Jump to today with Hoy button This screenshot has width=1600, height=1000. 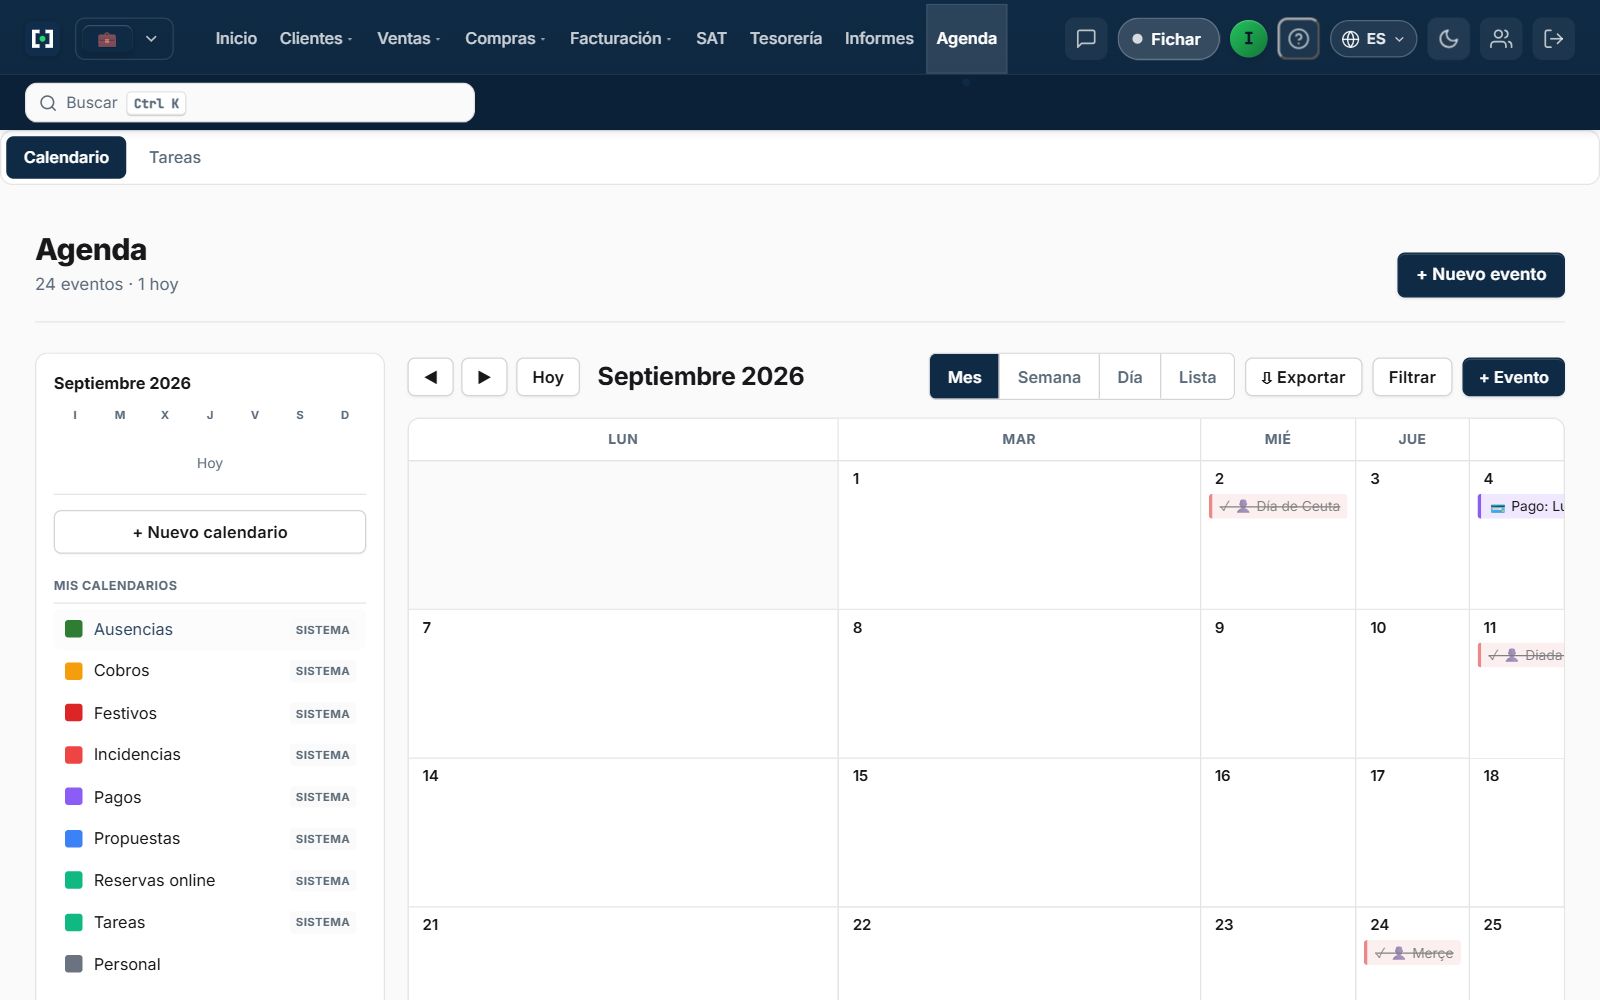click(x=548, y=377)
